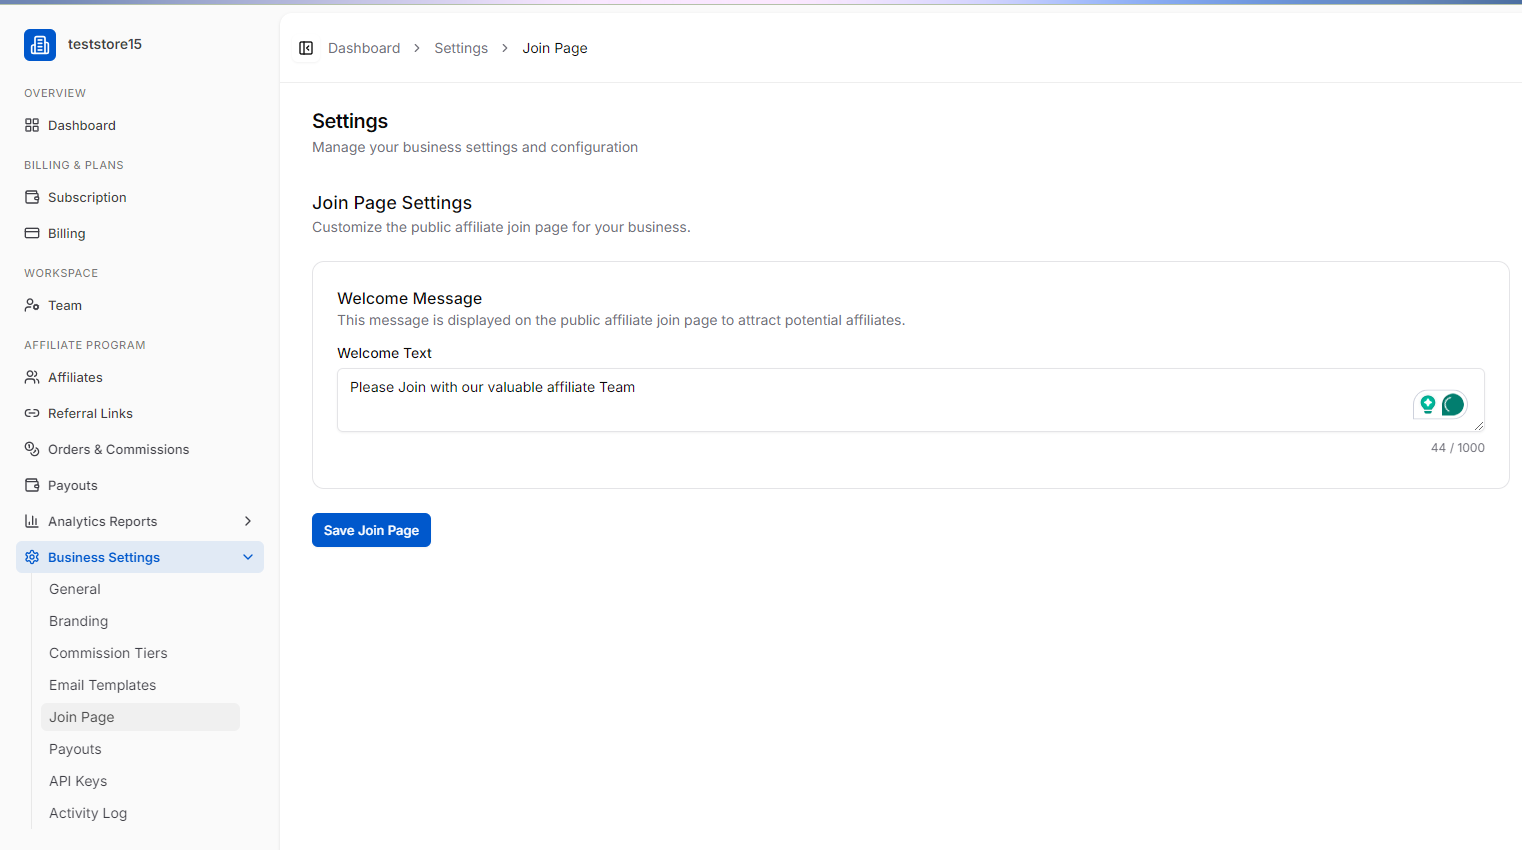Viewport: 1522px width, 850px height.
Task: Click inside the Welcome Text textarea
Action: point(910,400)
